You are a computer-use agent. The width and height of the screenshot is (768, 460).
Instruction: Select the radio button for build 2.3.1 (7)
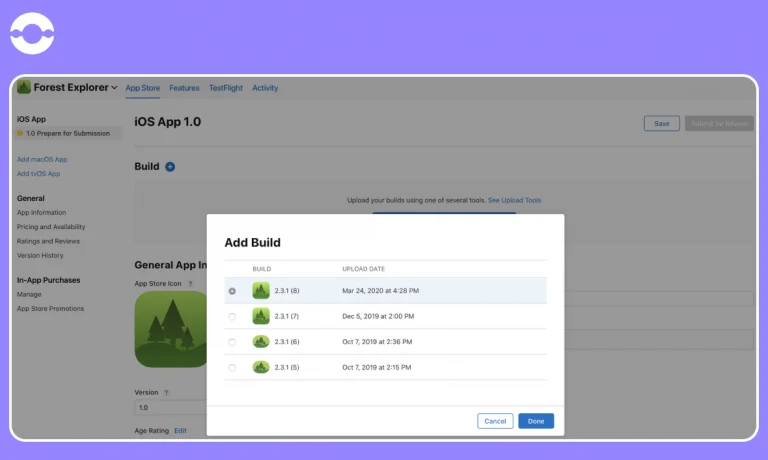click(232, 316)
